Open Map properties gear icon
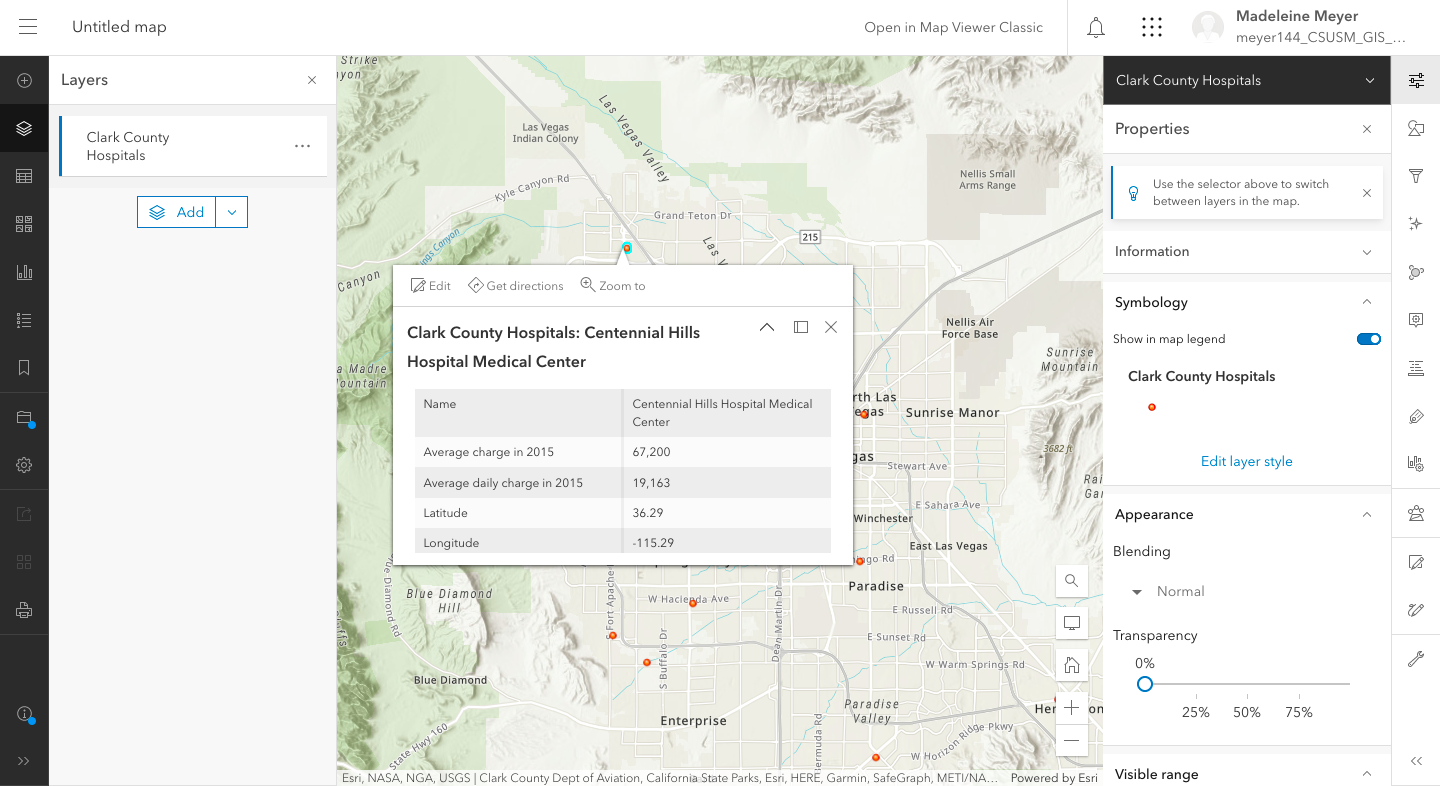Viewport: 1440px width, 786px height. [x=24, y=465]
